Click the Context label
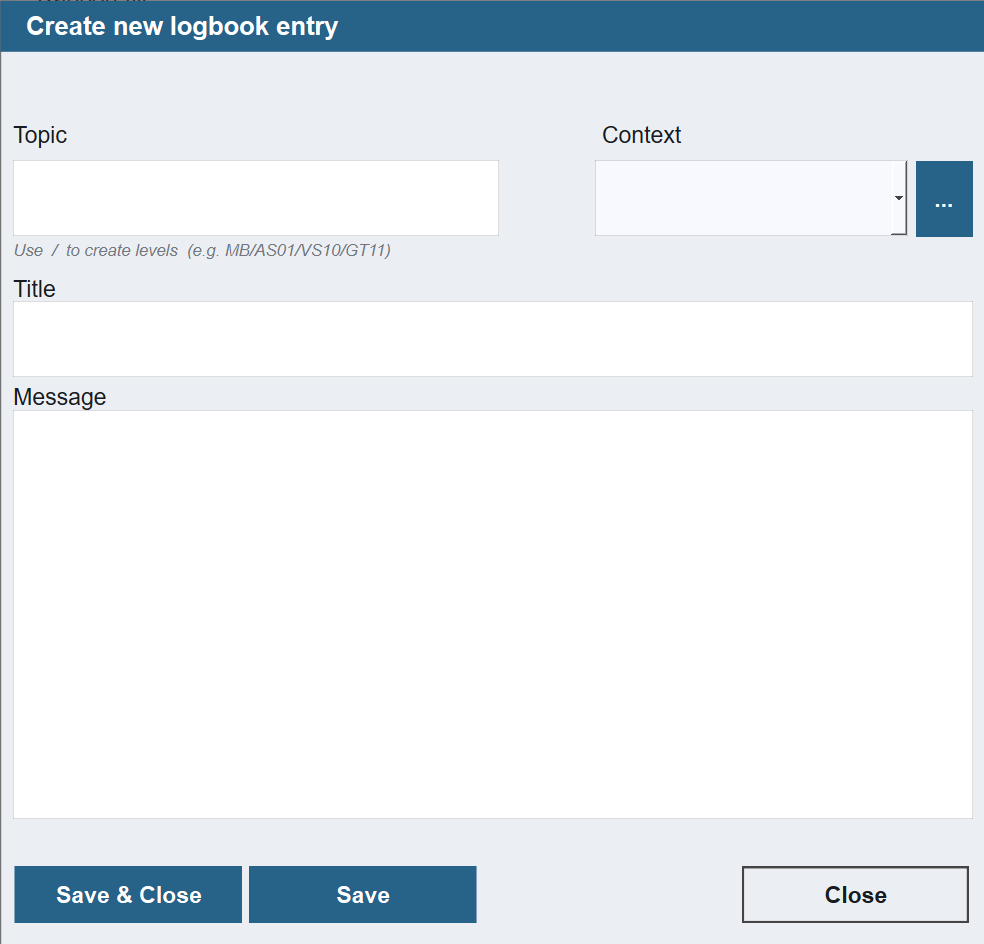Viewport: 984px width, 944px height. pyautogui.click(x=641, y=135)
